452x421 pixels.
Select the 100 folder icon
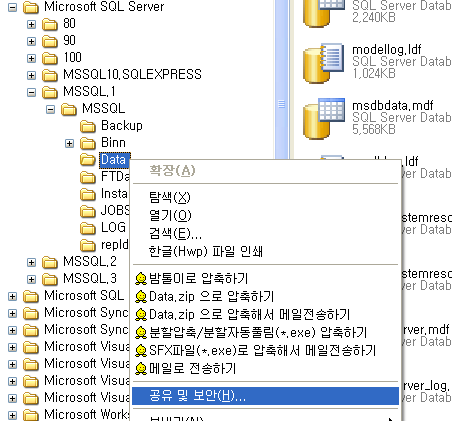(x=50, y=58)
